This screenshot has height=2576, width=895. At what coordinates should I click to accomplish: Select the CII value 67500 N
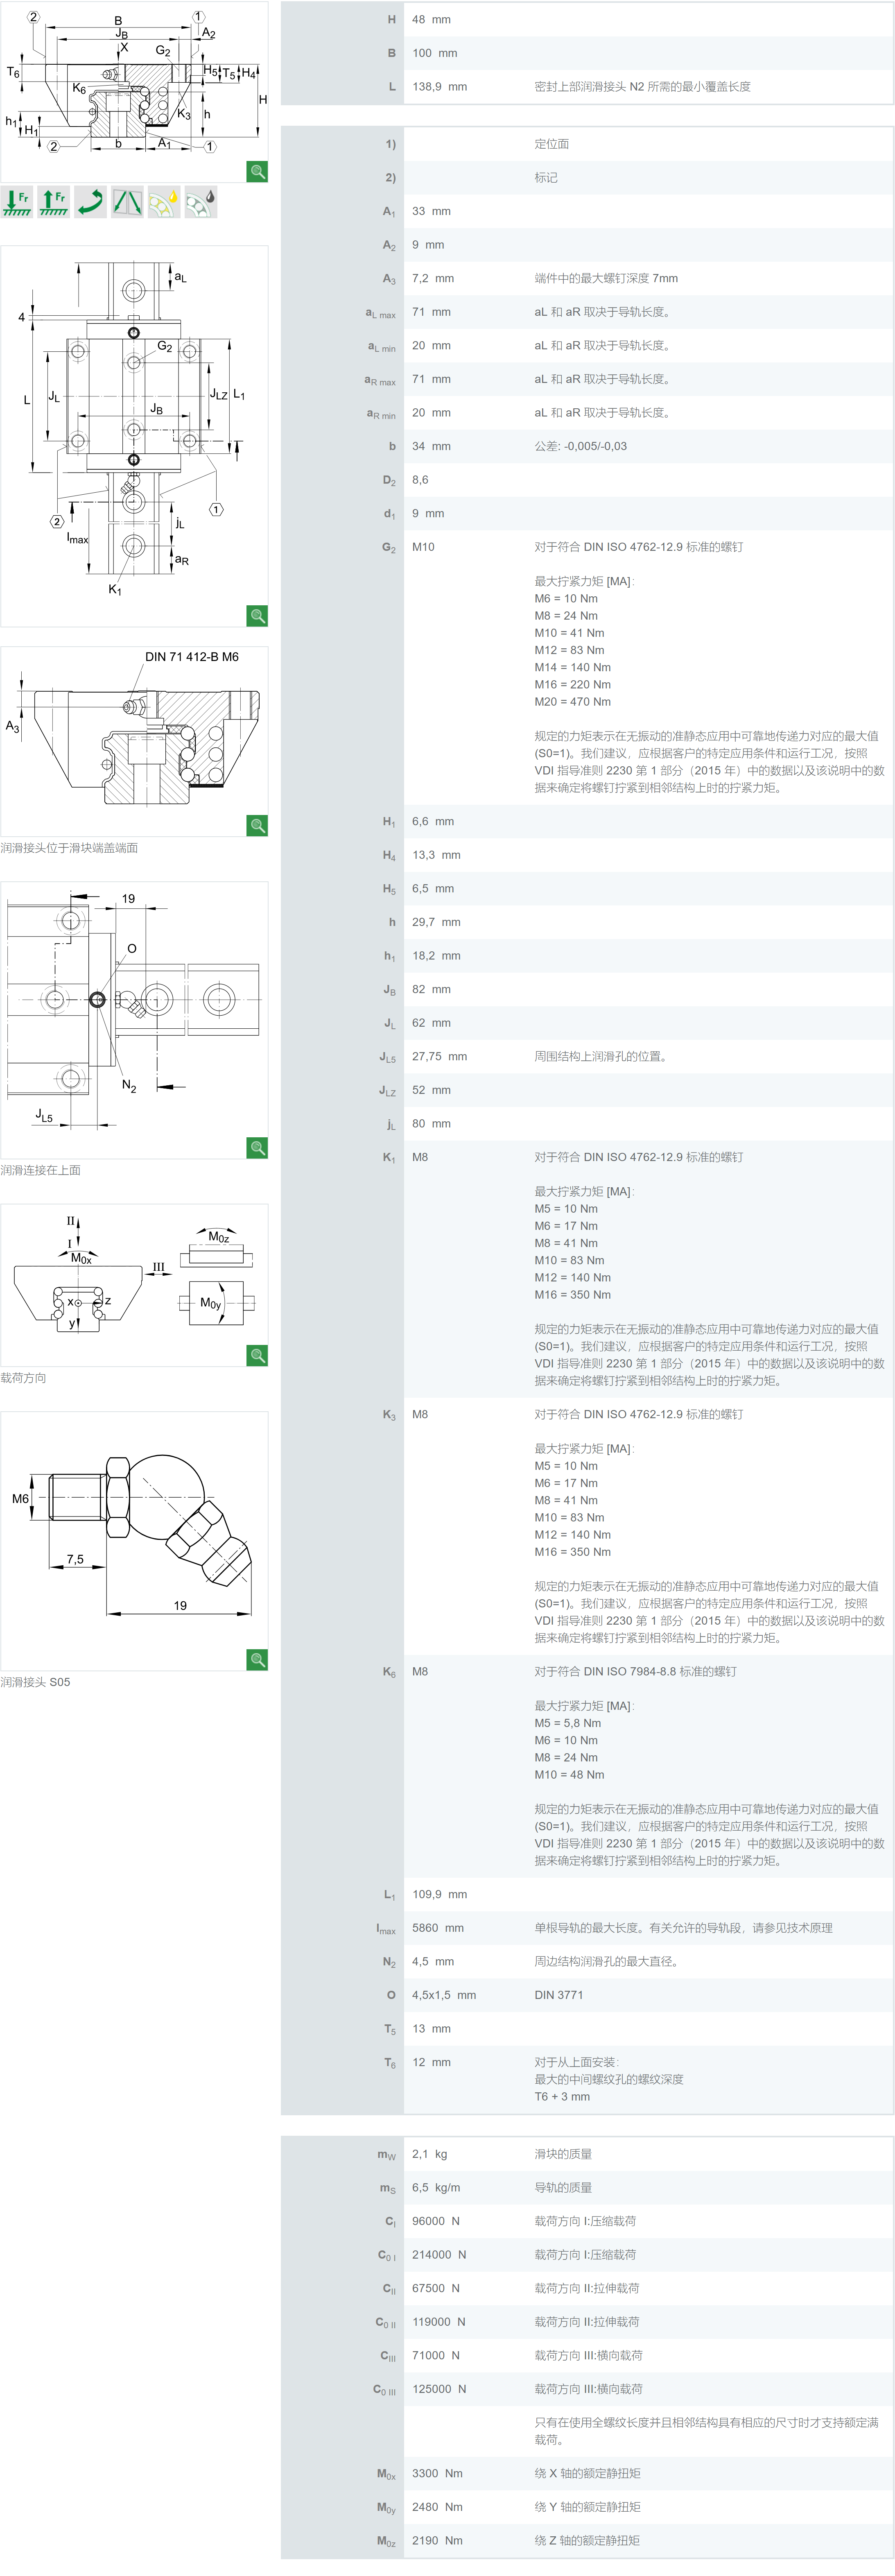pos(436,2288)
